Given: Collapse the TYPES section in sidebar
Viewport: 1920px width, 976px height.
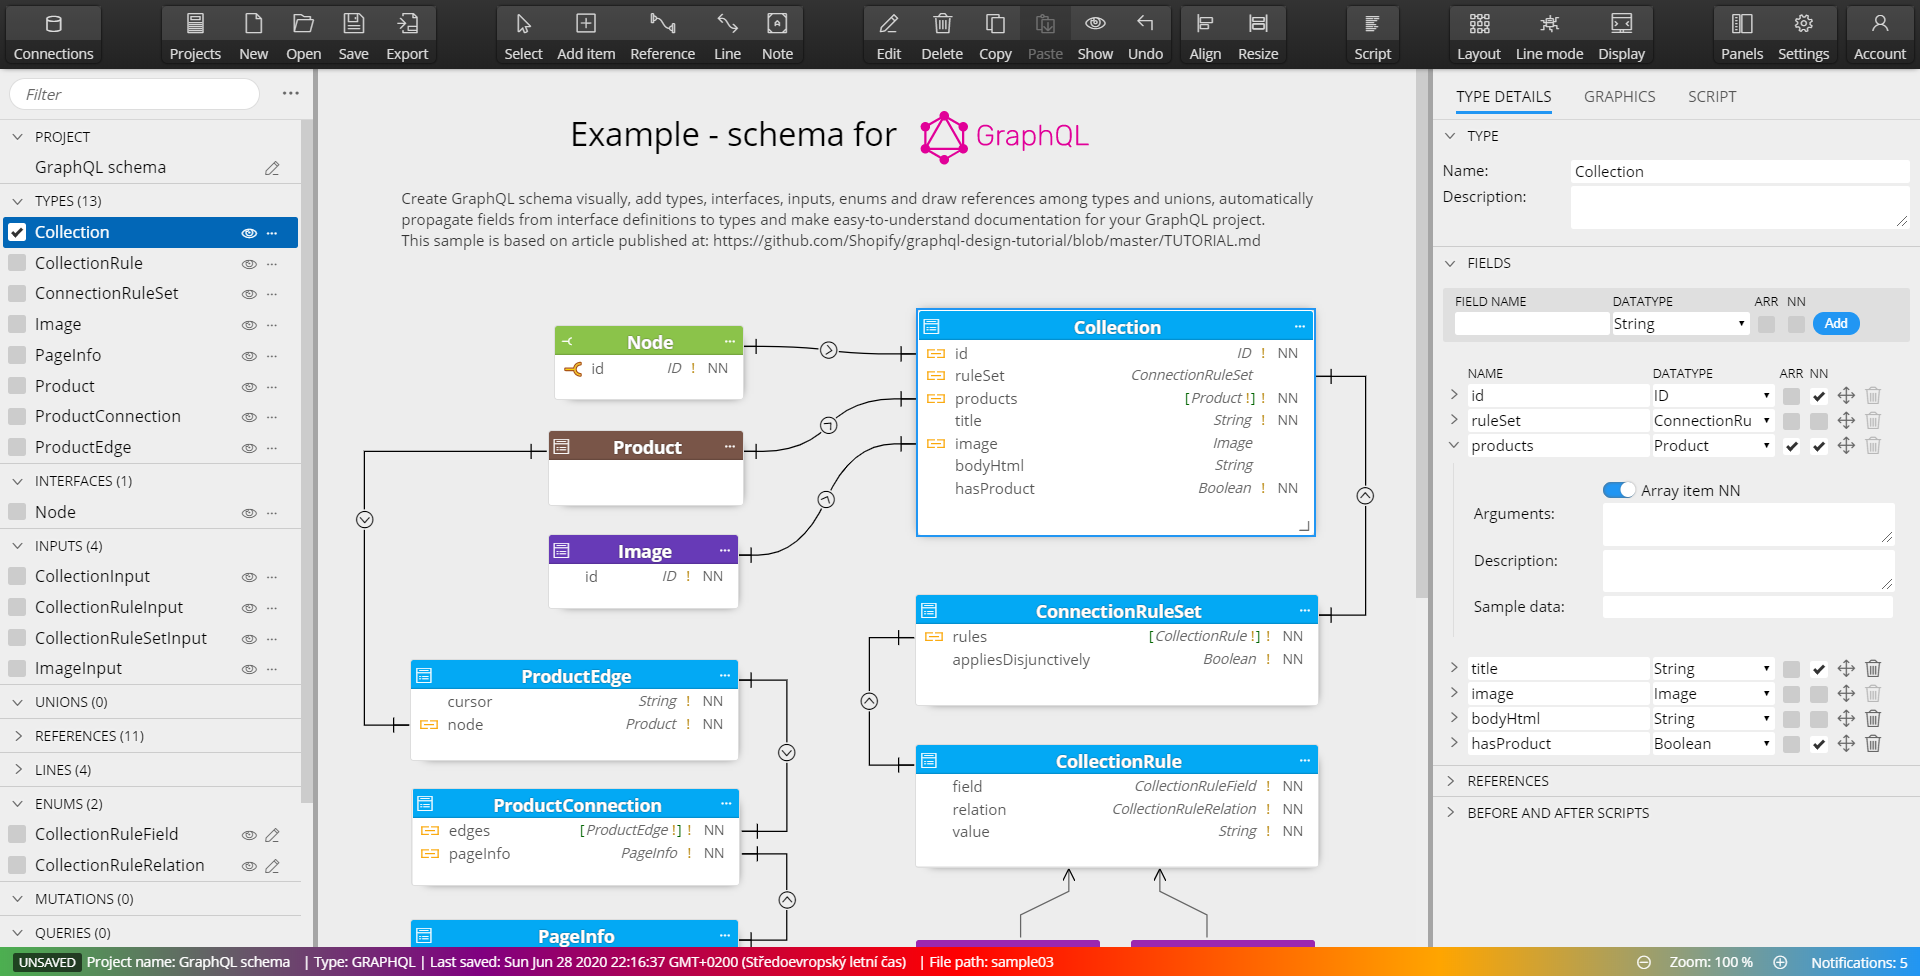Looking at the screenshot, I should 16,200.
